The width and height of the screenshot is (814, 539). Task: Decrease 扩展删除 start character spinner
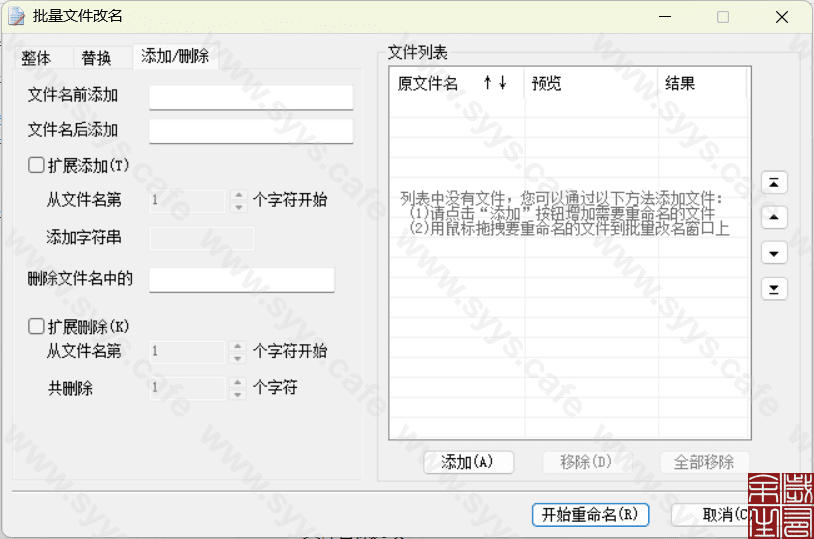point(237,358)
